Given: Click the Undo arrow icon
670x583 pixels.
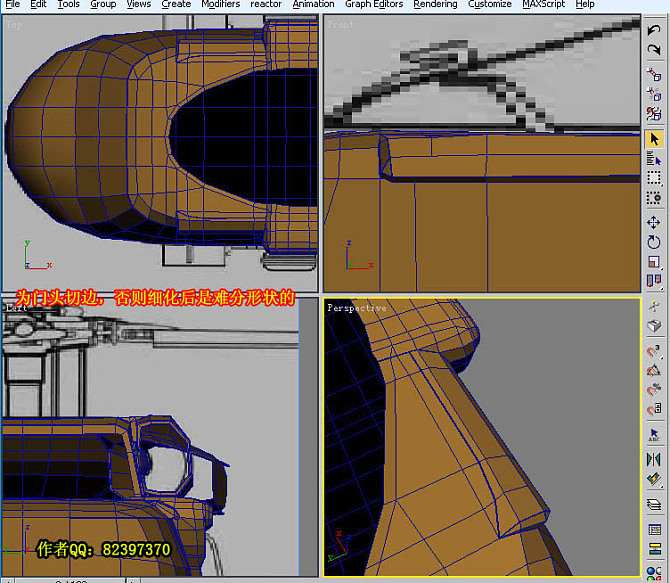Looking at the screenshot, I should (653, 30).
